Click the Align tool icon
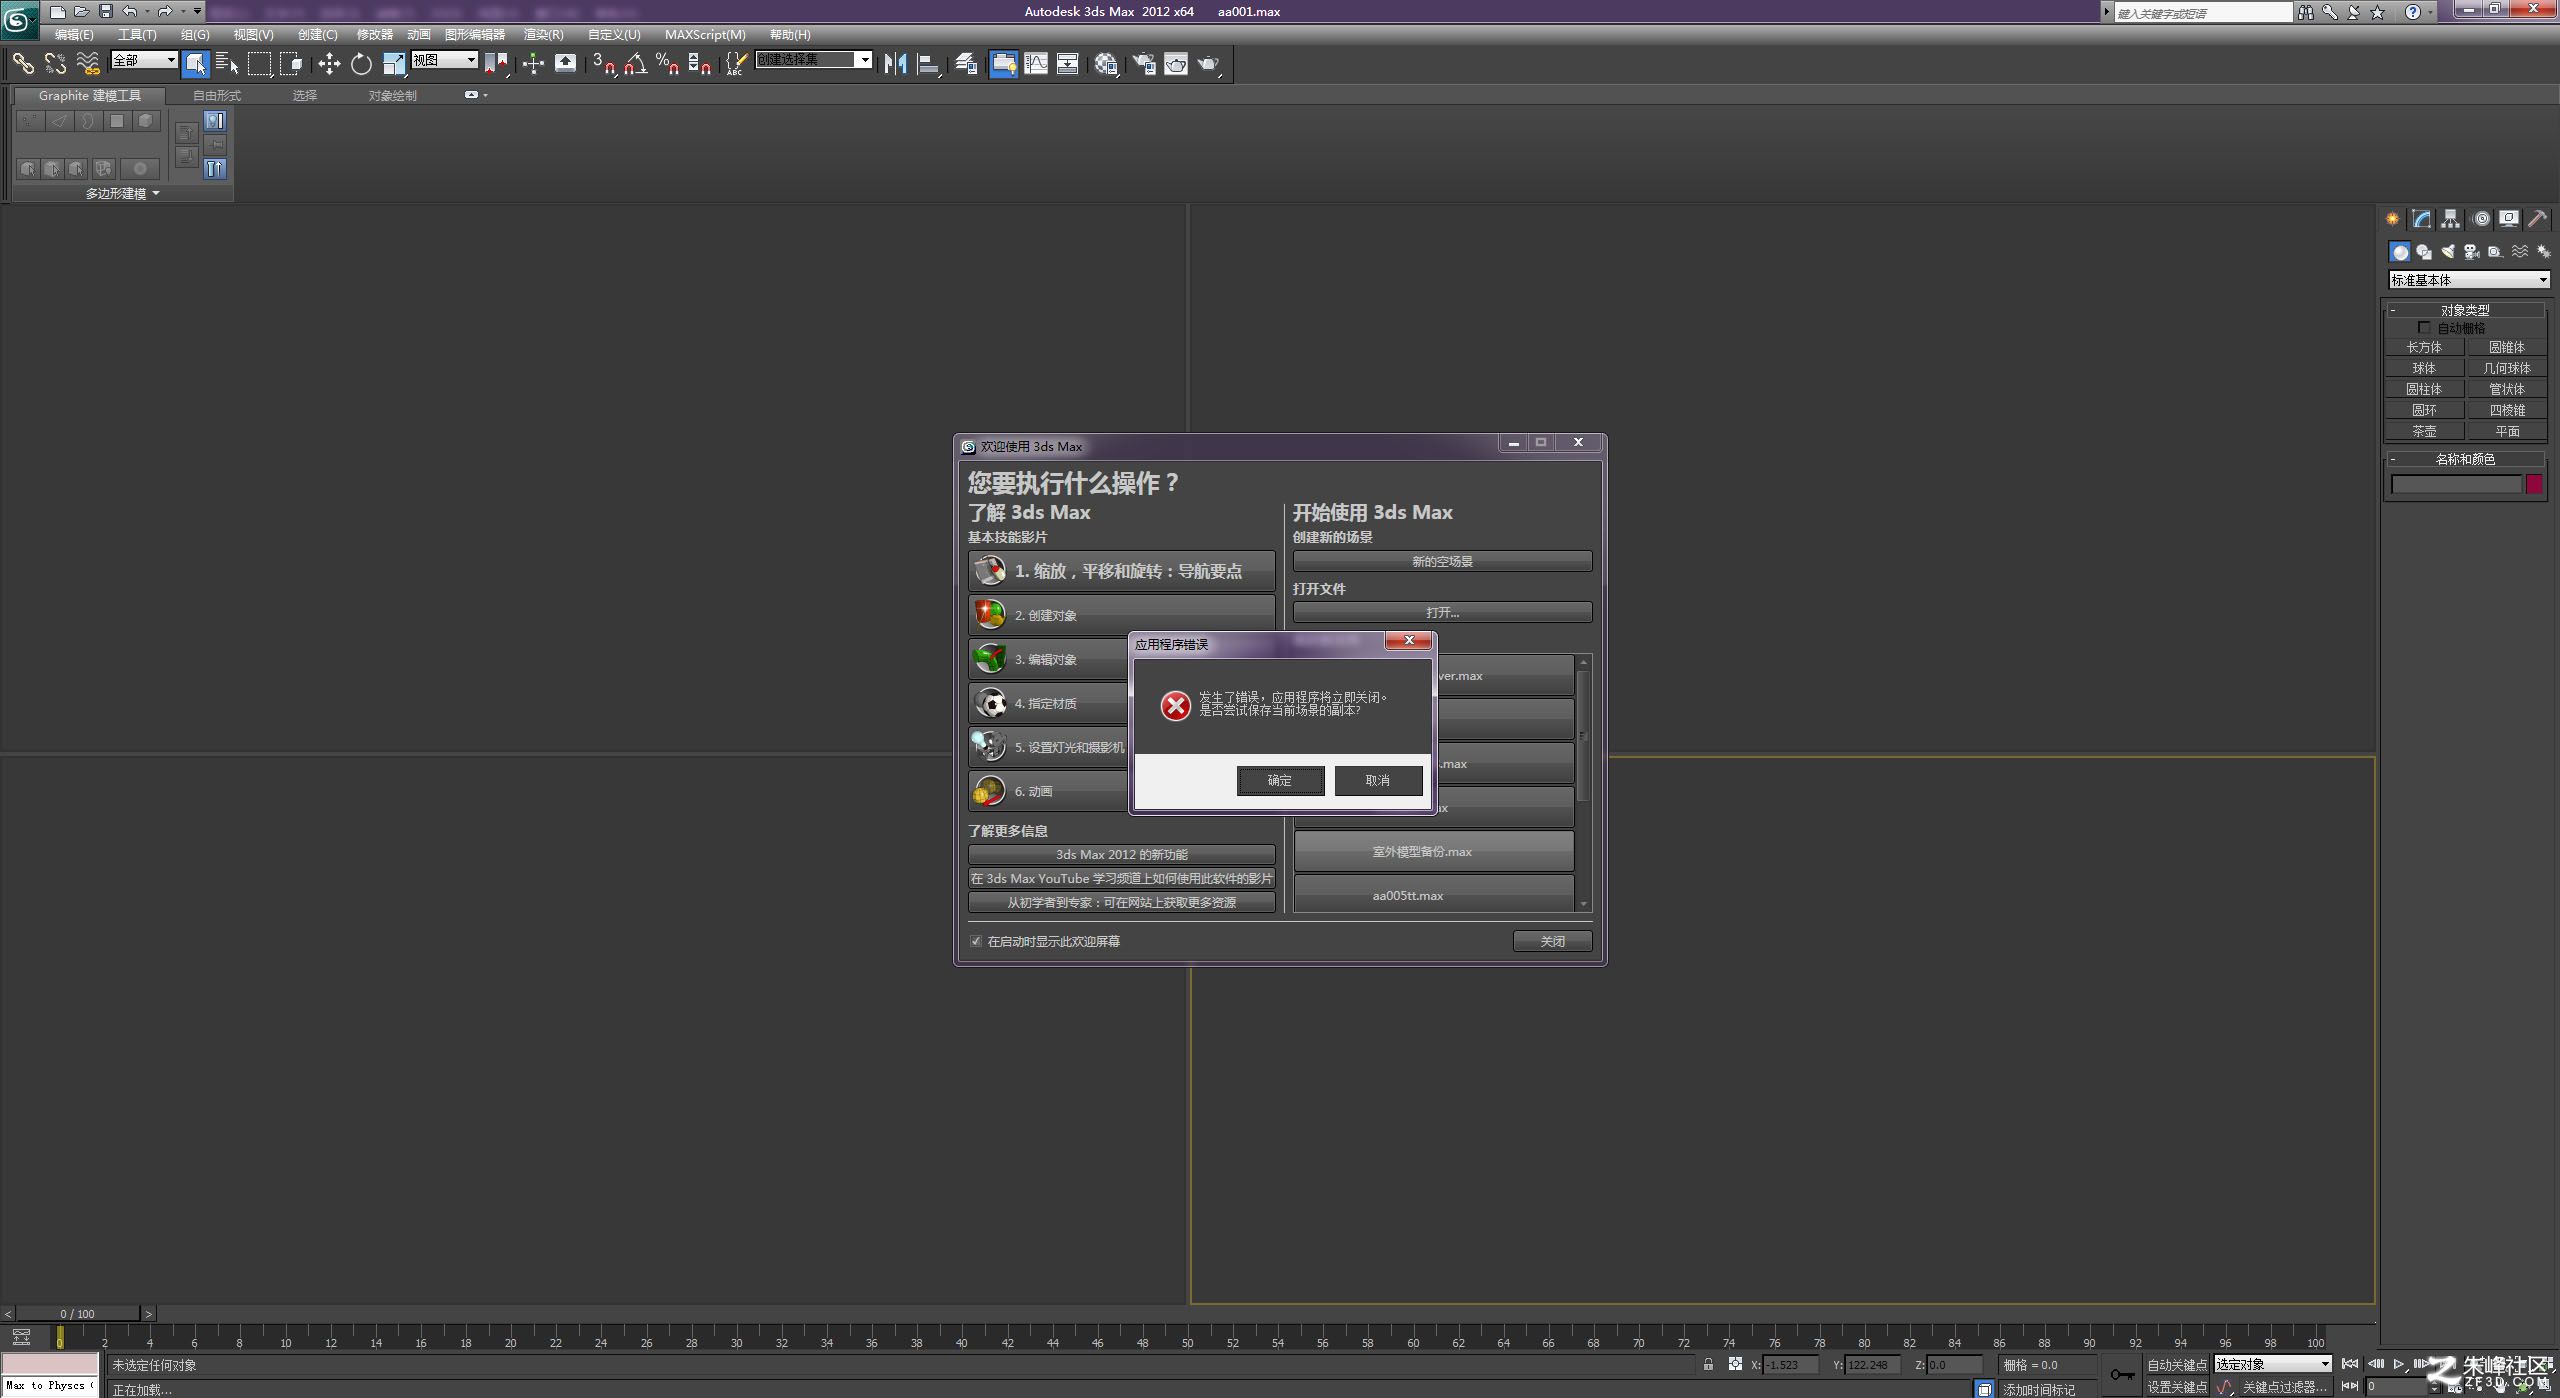The height and width of the screenshot is (1398, 2560). (928, 64)
